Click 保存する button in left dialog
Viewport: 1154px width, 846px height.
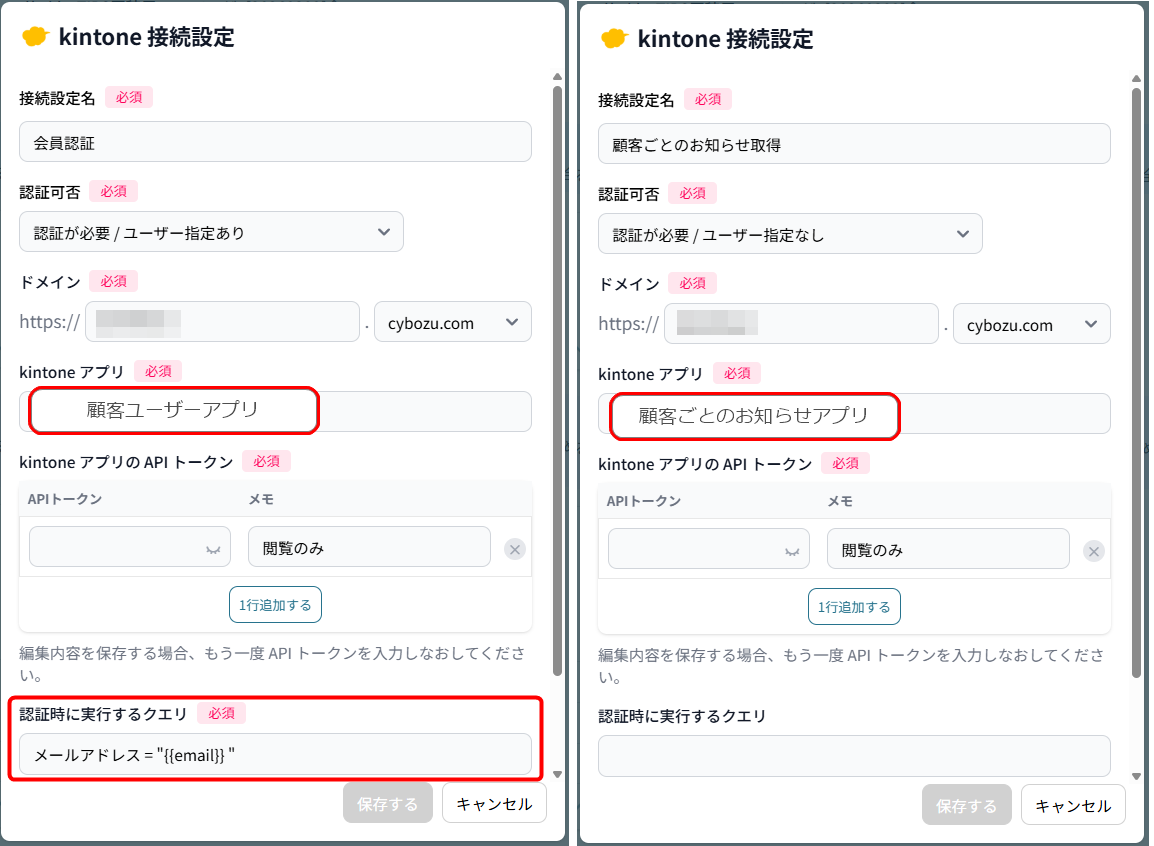point(388,804)
